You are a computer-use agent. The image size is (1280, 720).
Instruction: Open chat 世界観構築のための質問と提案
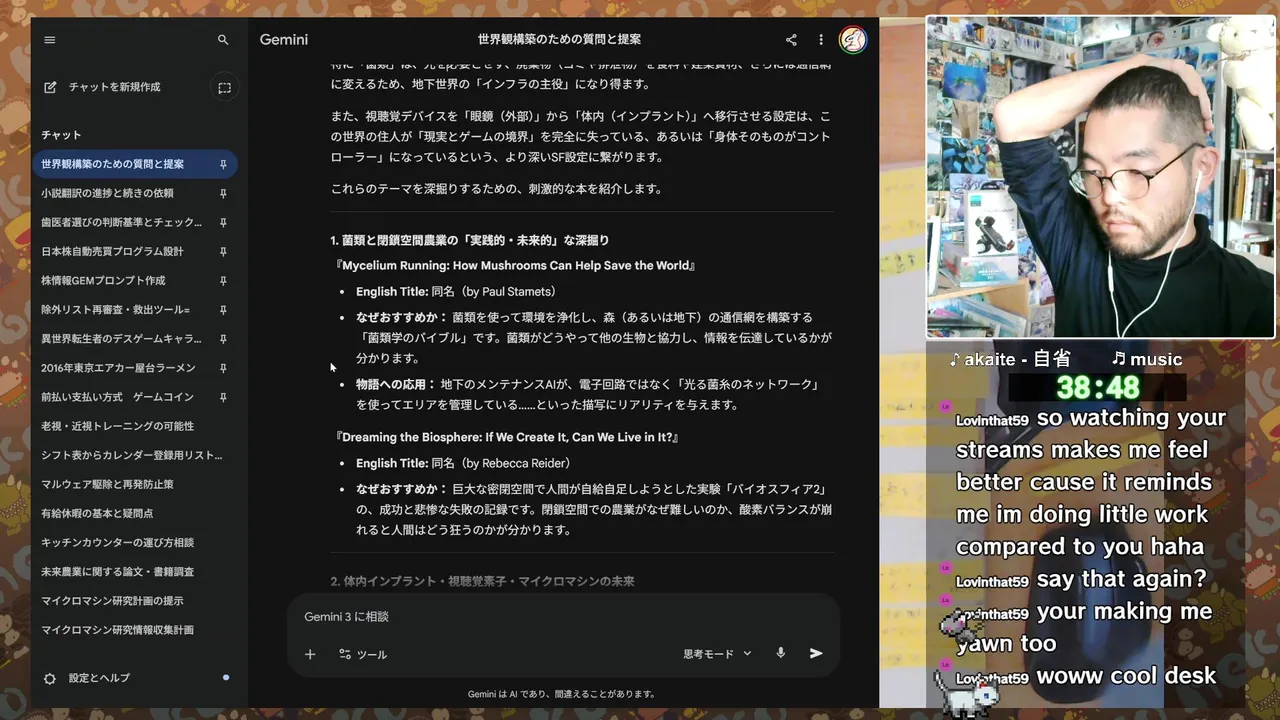point(135,164)
